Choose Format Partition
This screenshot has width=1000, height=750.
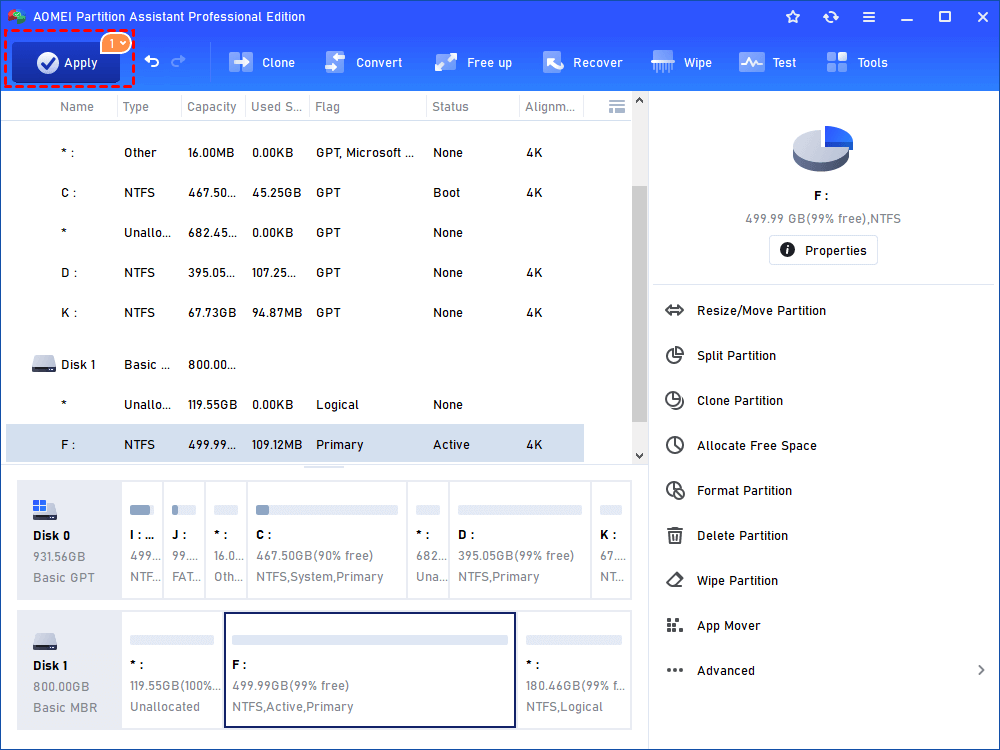(x=744, y=490)
